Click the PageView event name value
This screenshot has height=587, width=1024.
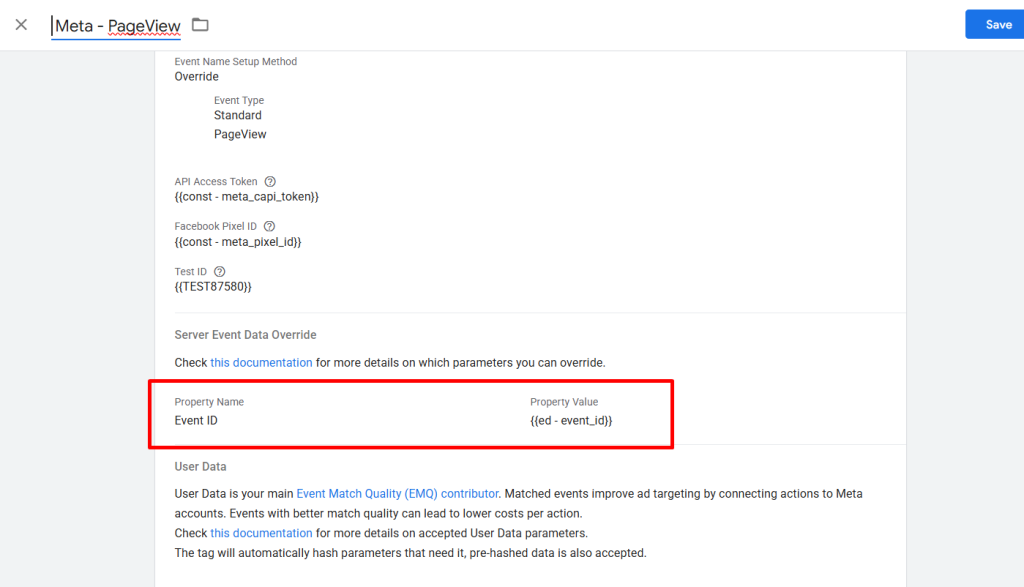click(240, 135)
